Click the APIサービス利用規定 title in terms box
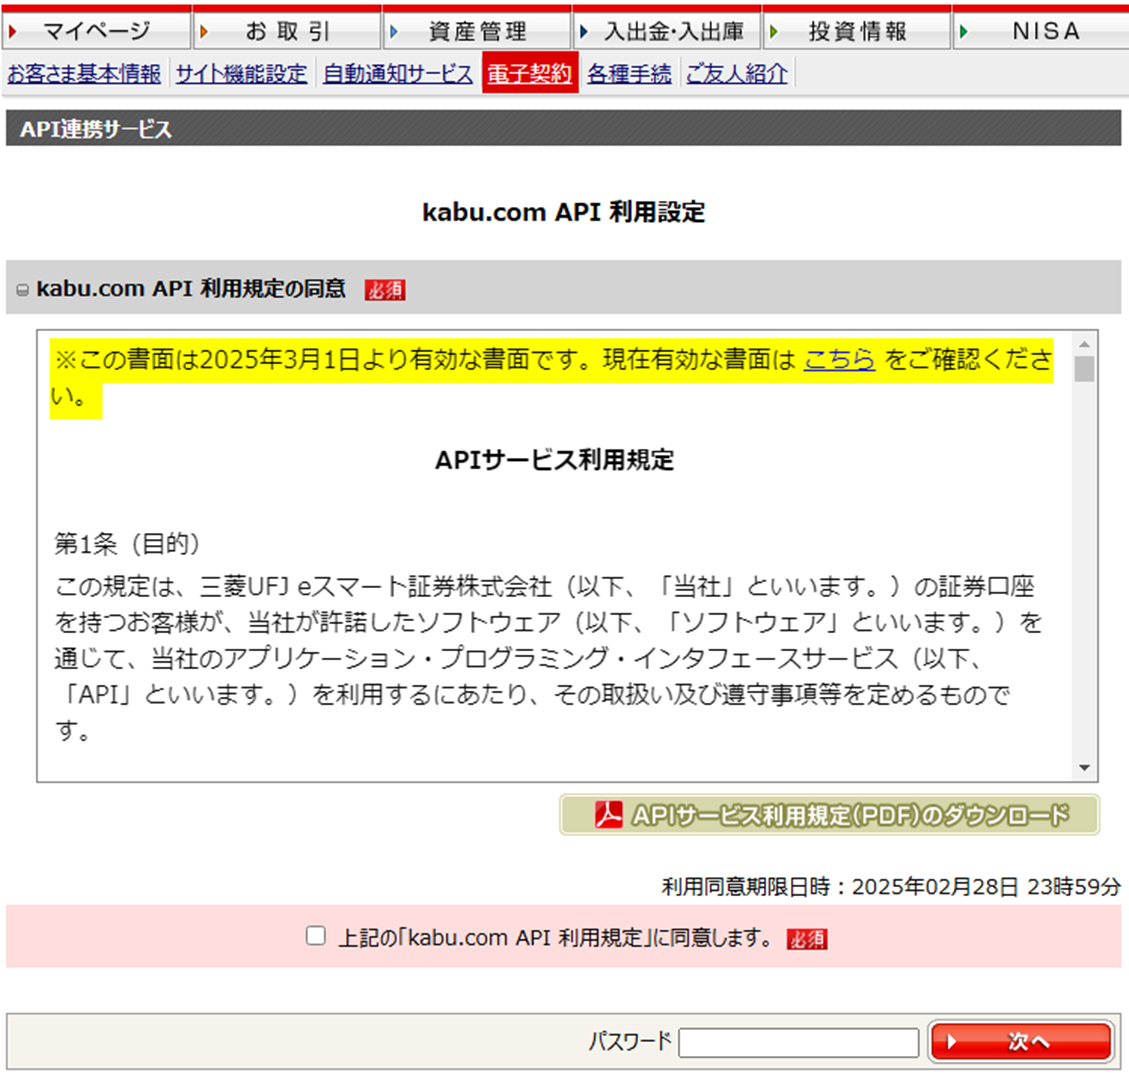 [554, 460]
